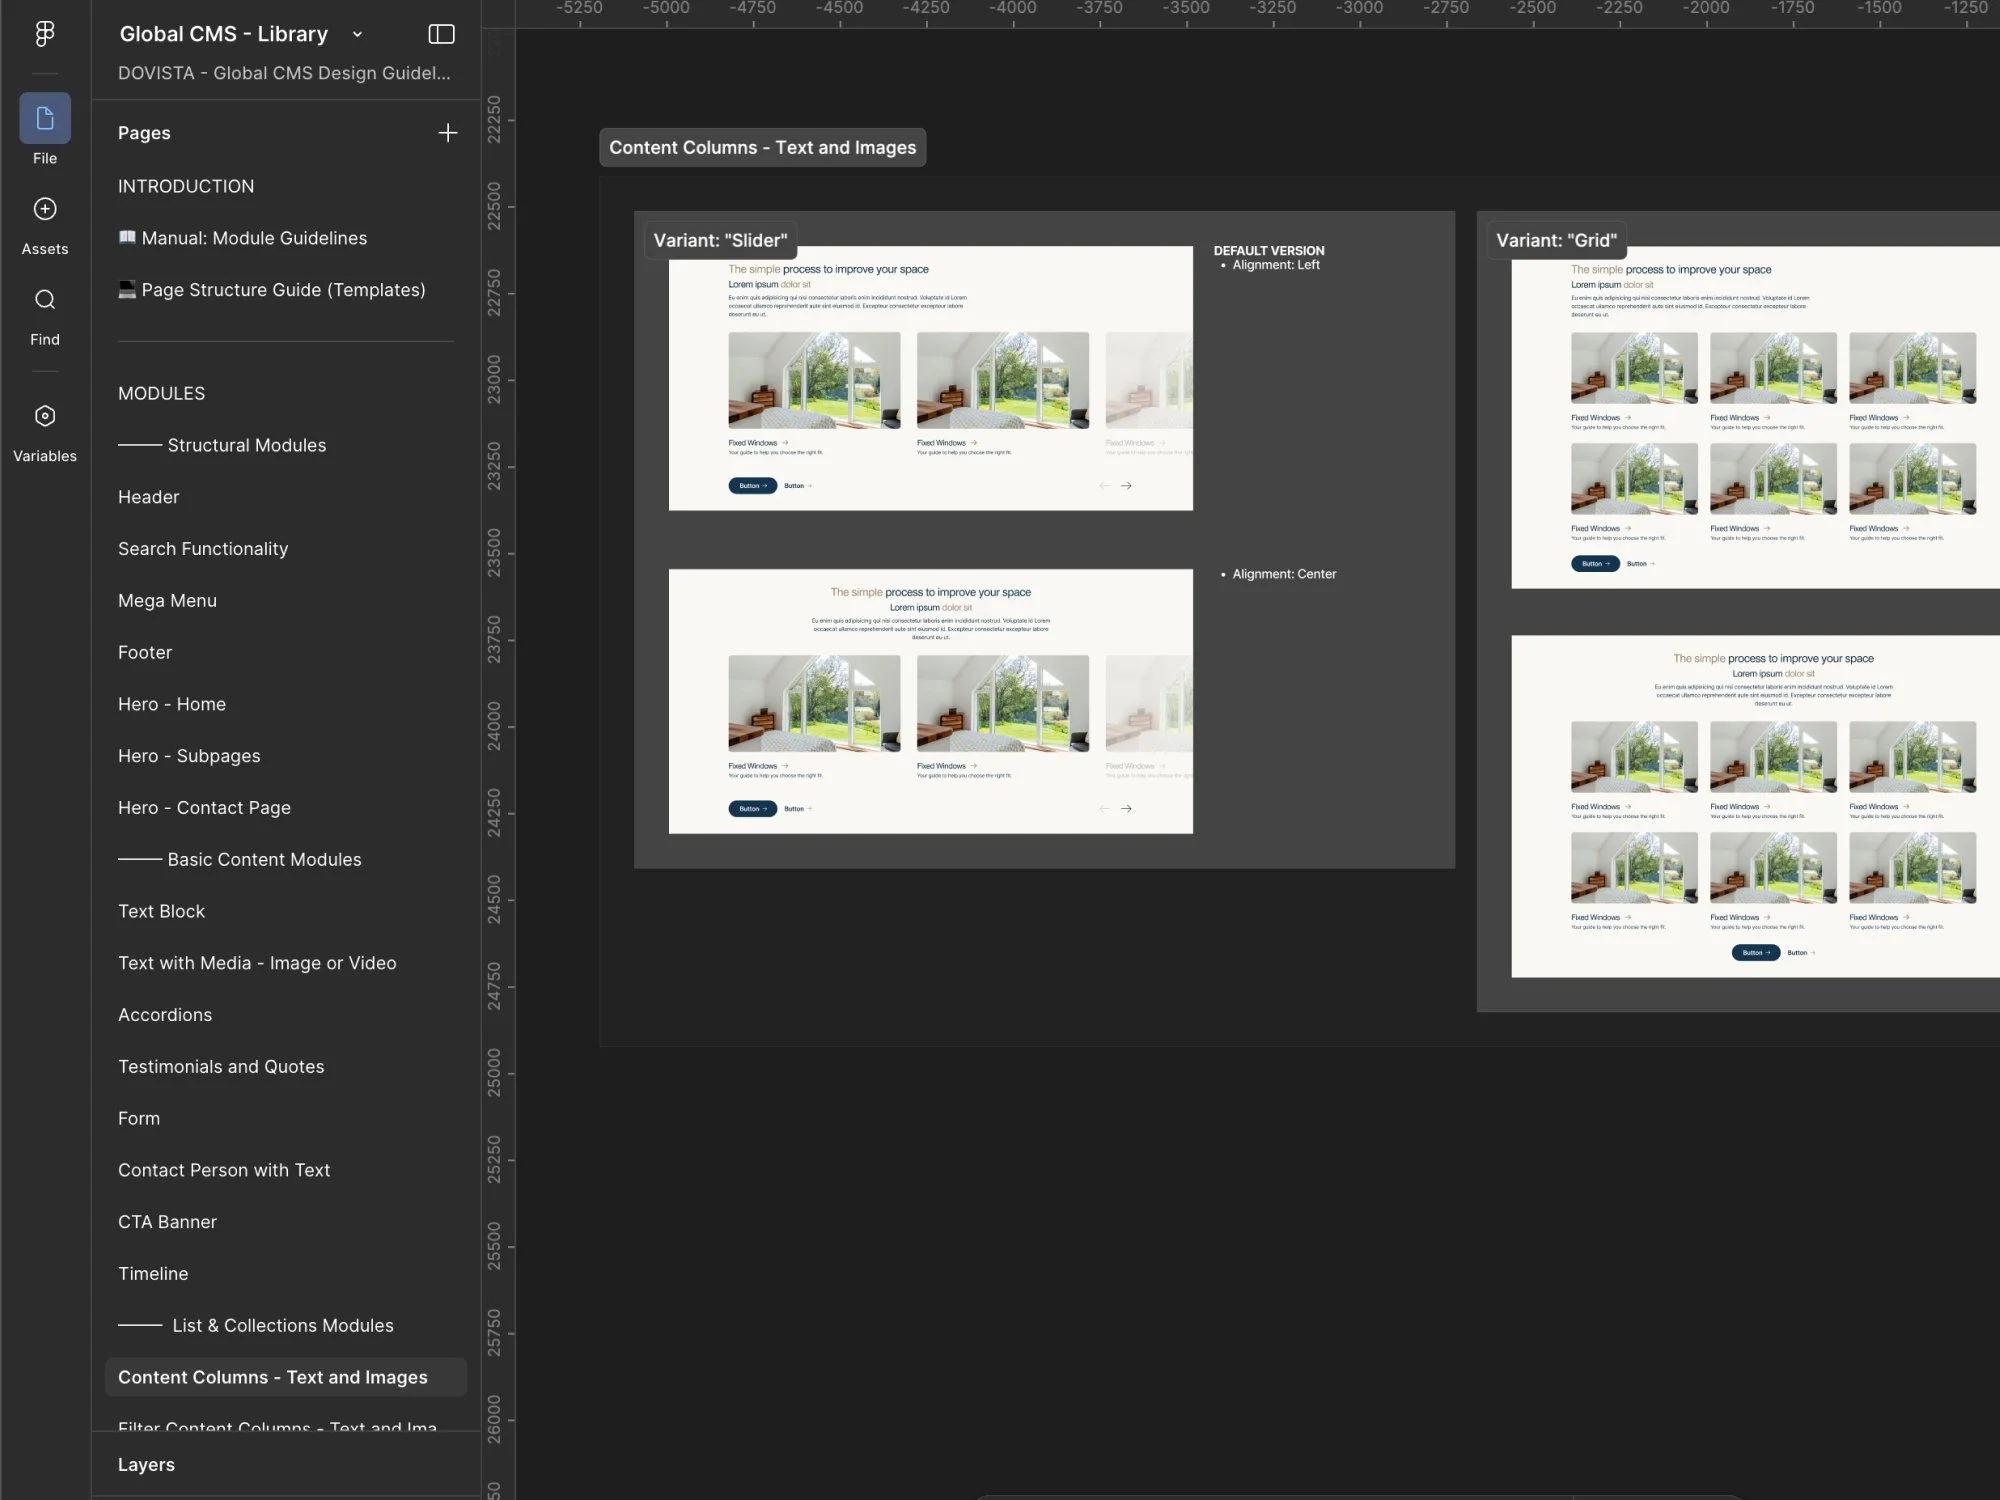This screenshot has width=2000, height=1500.
Task: Click next arrow in centered Slider frame
Action: click(x=1126, y=809)
